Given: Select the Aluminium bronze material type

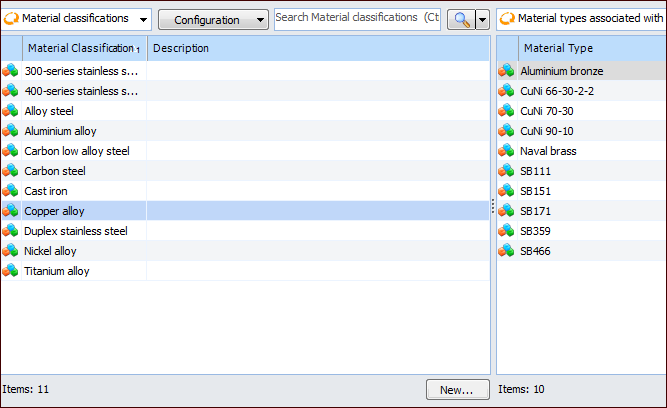Looking at the screenshot, I should pos(562,71).
